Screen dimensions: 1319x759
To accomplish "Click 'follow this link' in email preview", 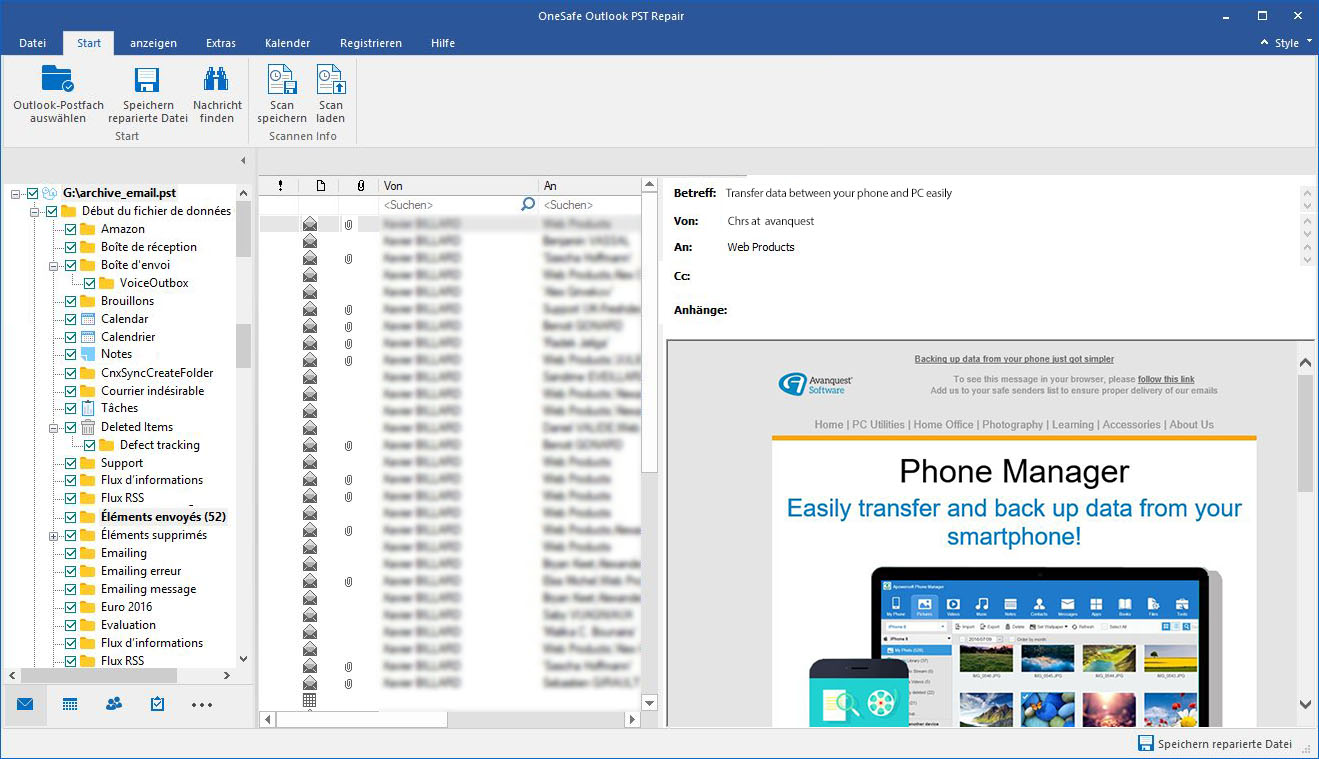I will pyautogui.click(x=1166, y=379).
